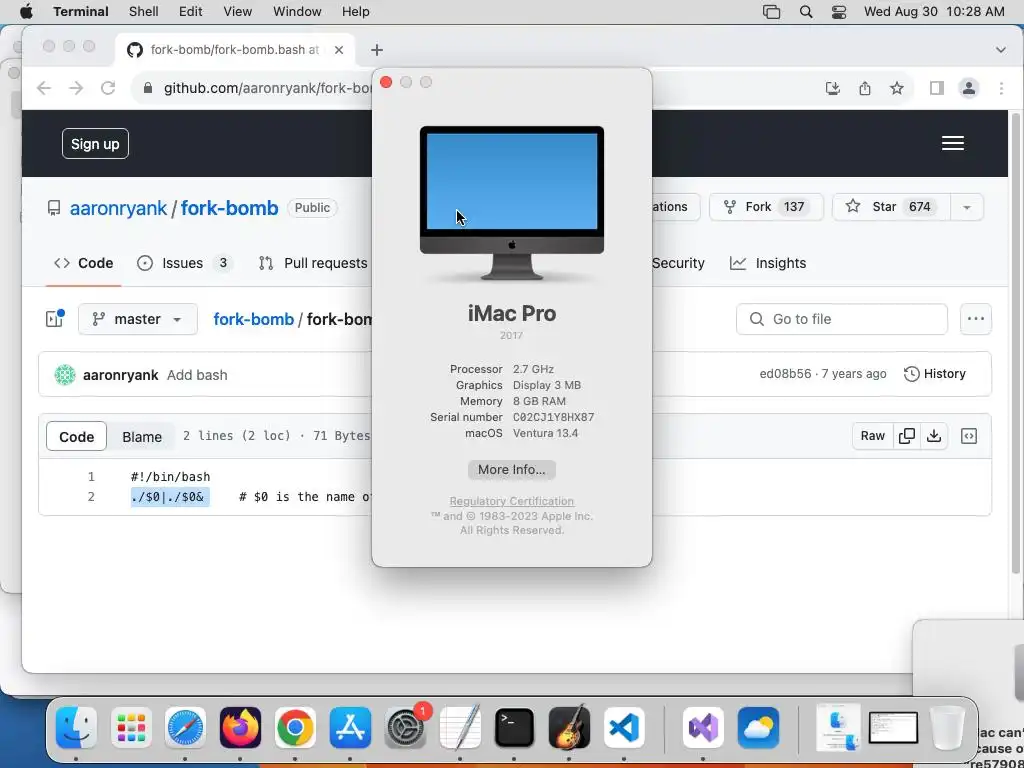Open the ed08b56 commit link
This screenshot has width=1024, height=768.
(x=785, y=374)
